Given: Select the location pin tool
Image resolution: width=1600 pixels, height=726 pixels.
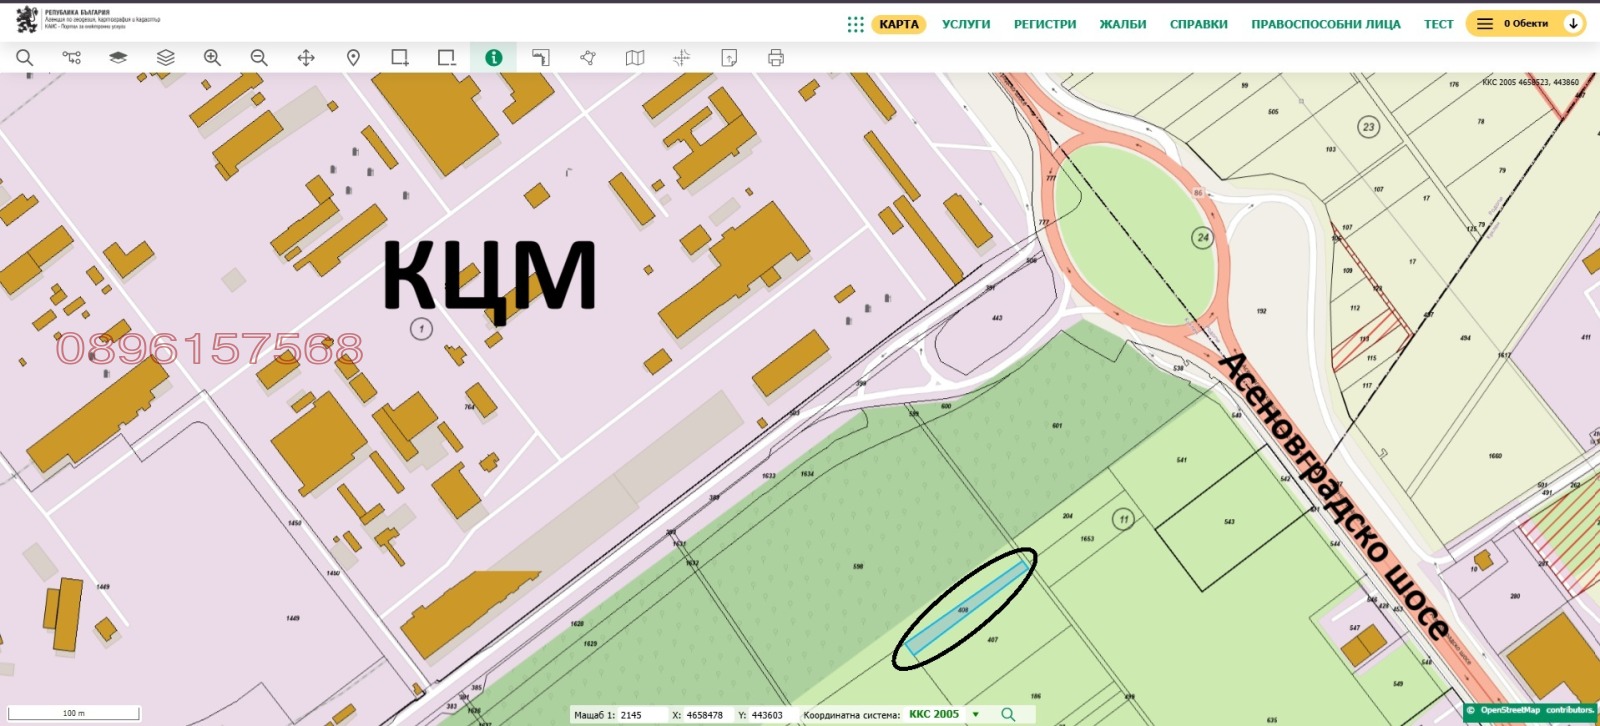Looking at the screenshot, I should coord(353,58).
